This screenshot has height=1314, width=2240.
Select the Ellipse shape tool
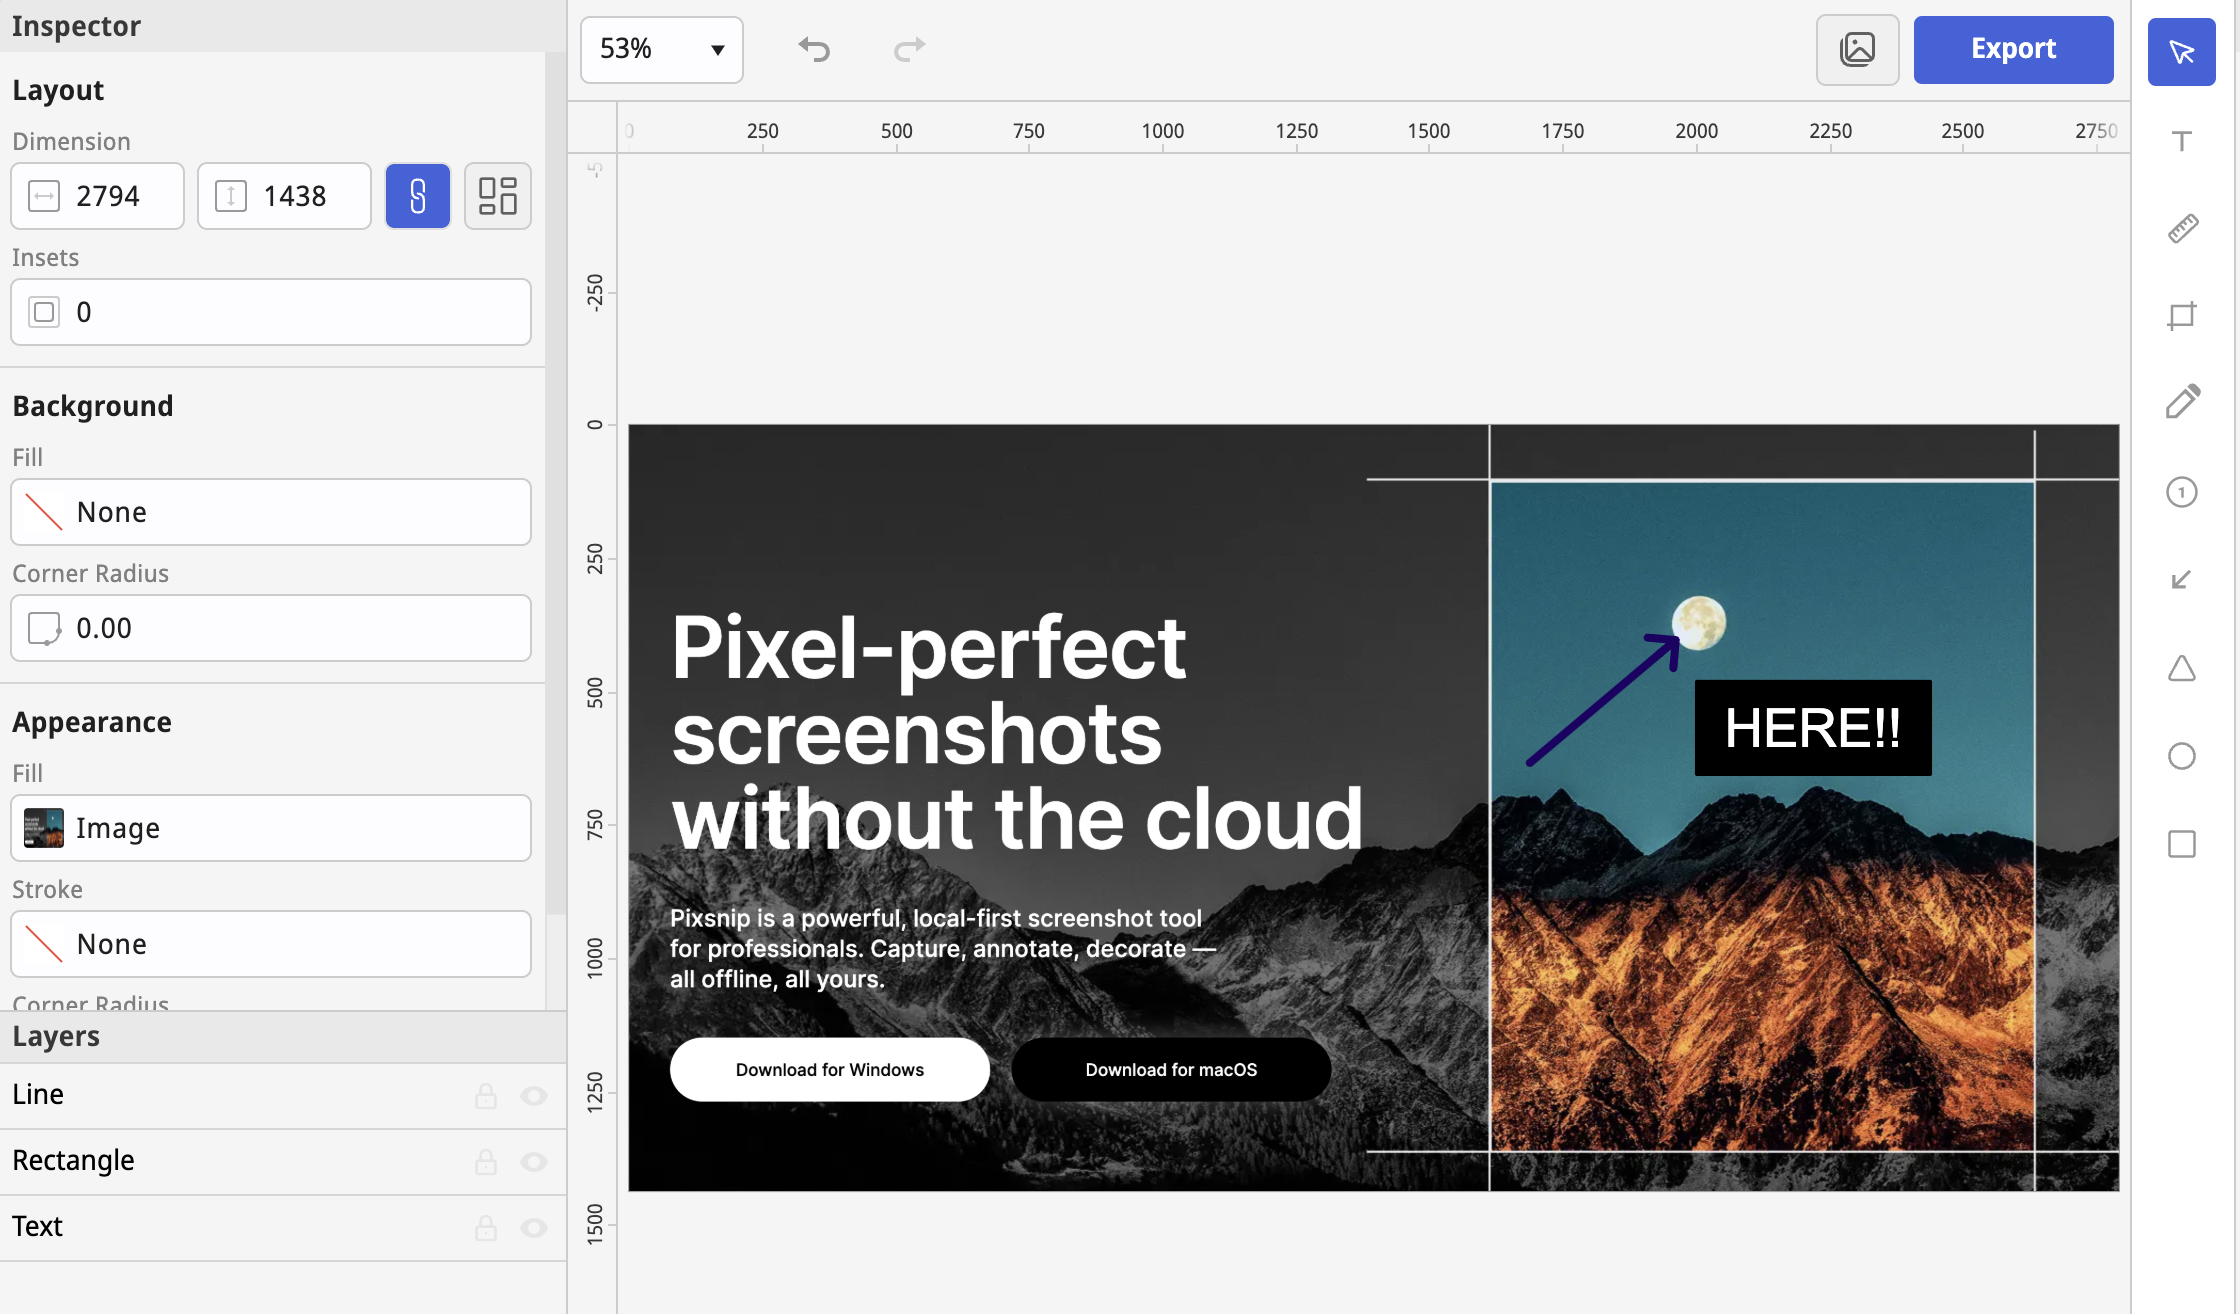[x=2182, y=756]
